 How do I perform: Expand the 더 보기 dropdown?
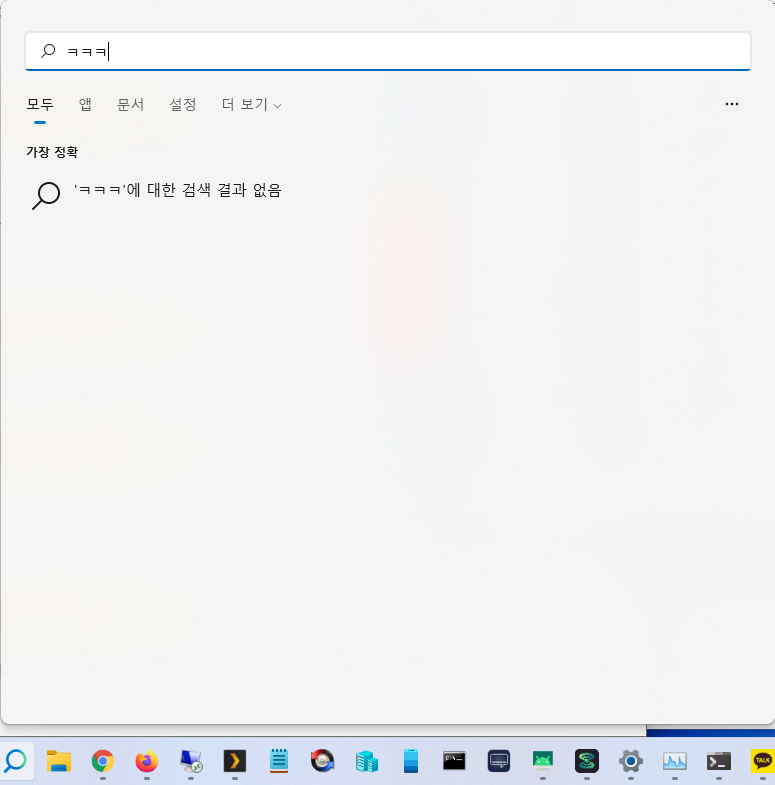(x=251, y=104)
